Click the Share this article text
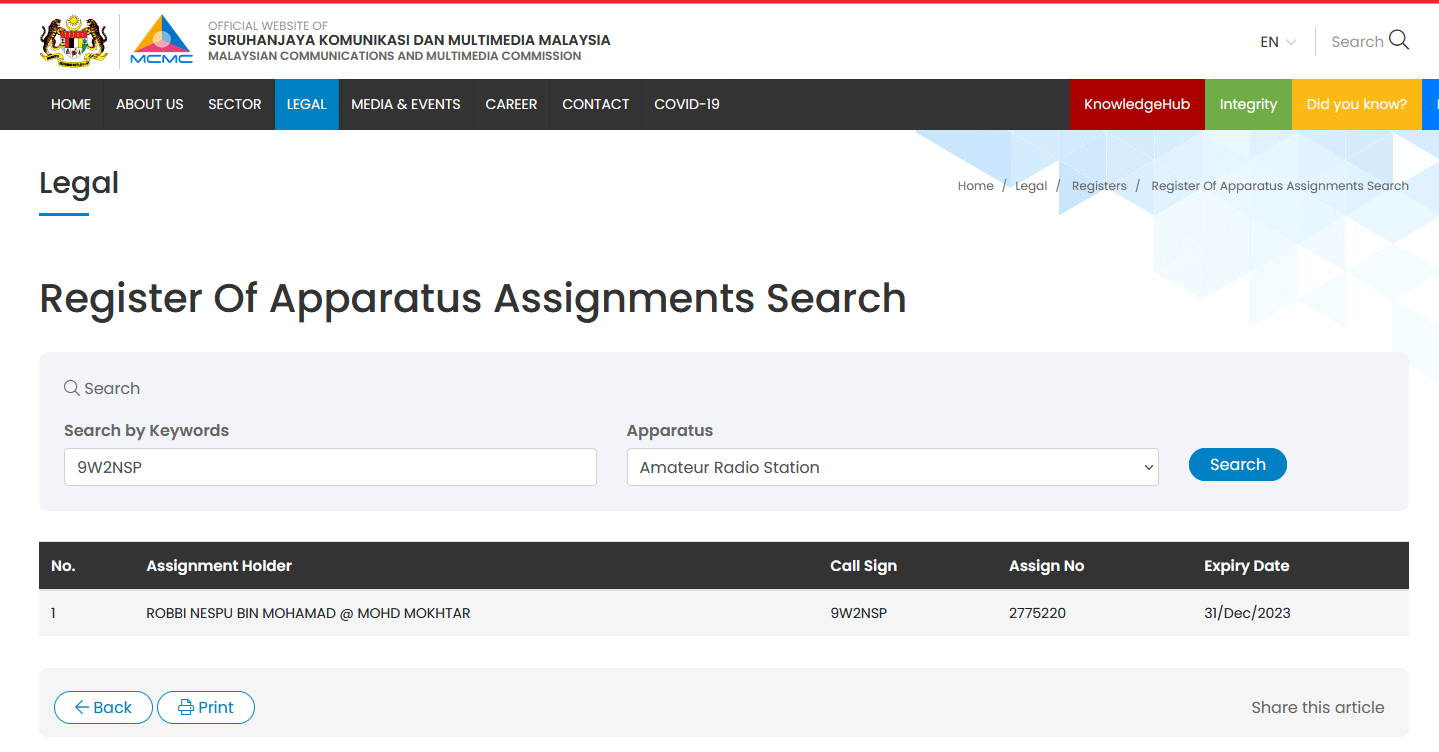 coord(1318,707)
